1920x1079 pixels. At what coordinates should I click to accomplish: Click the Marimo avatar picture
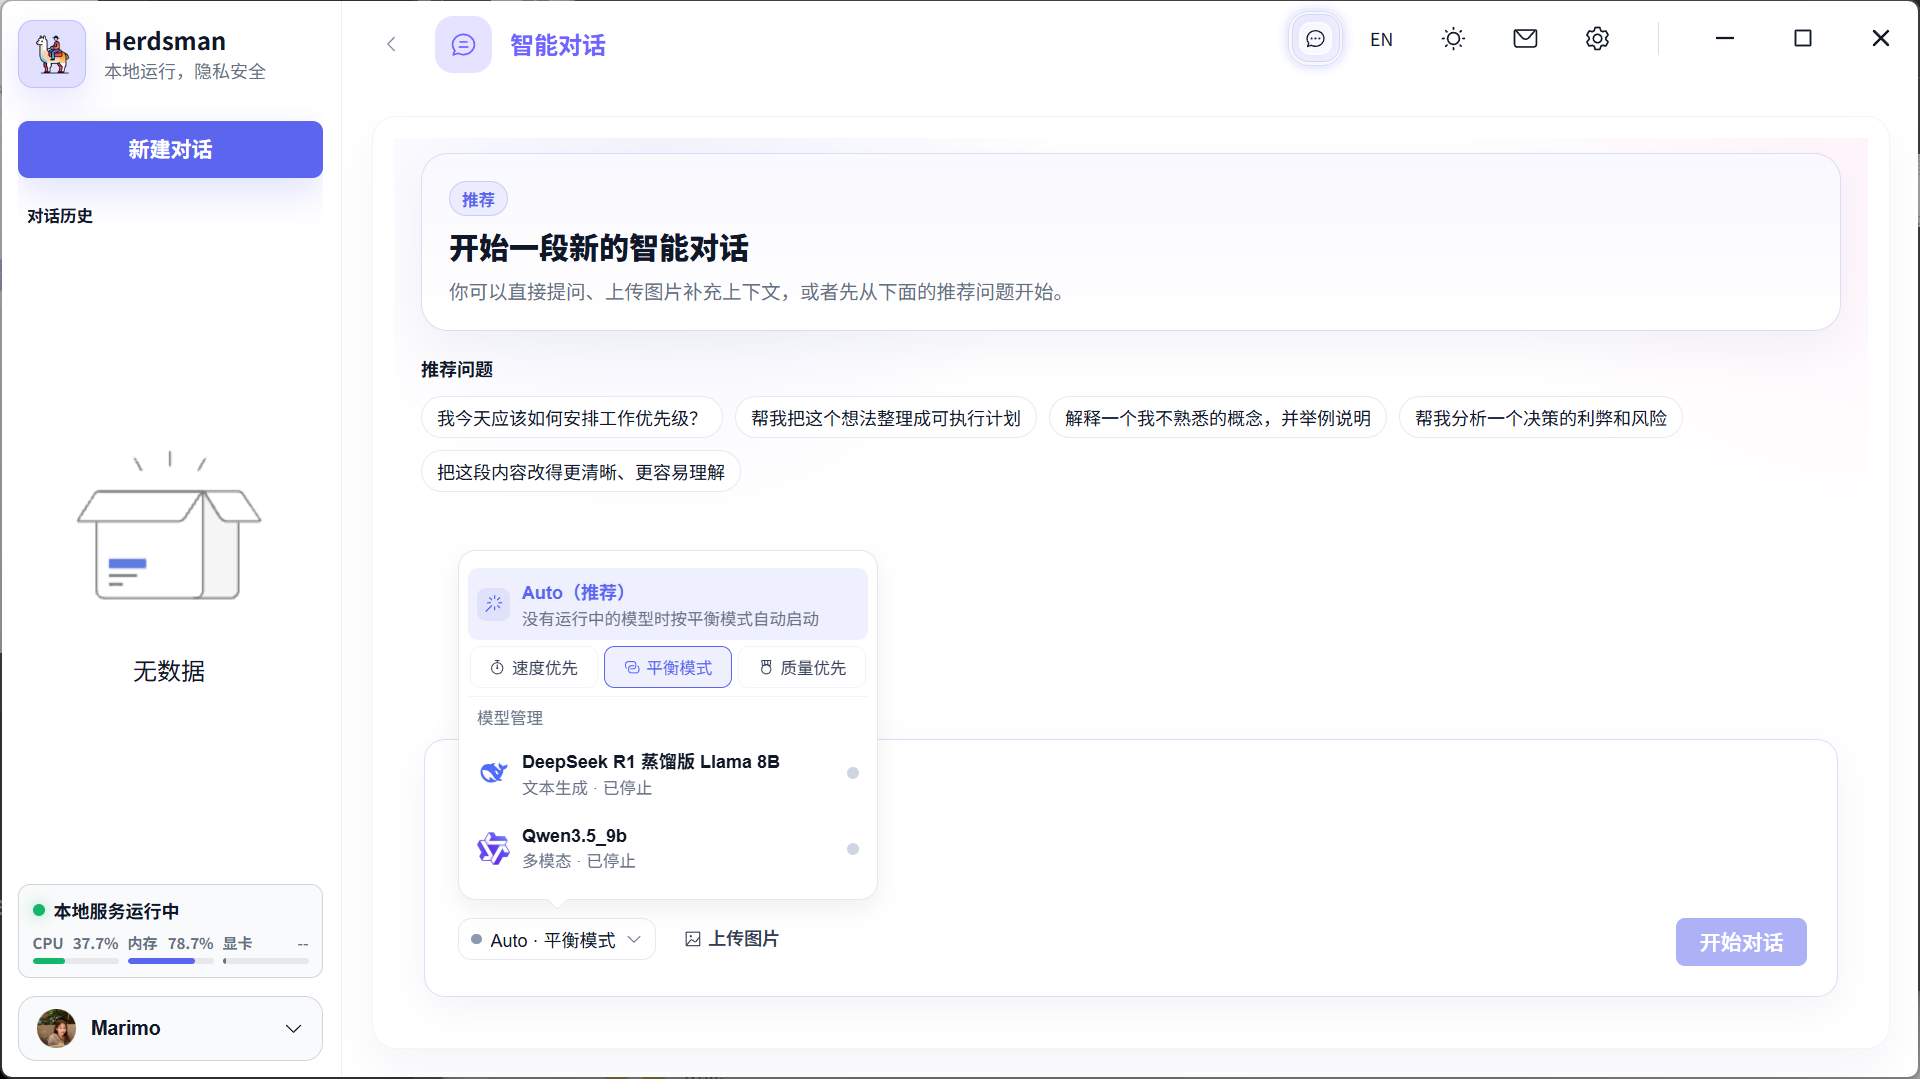(56, 1028)
